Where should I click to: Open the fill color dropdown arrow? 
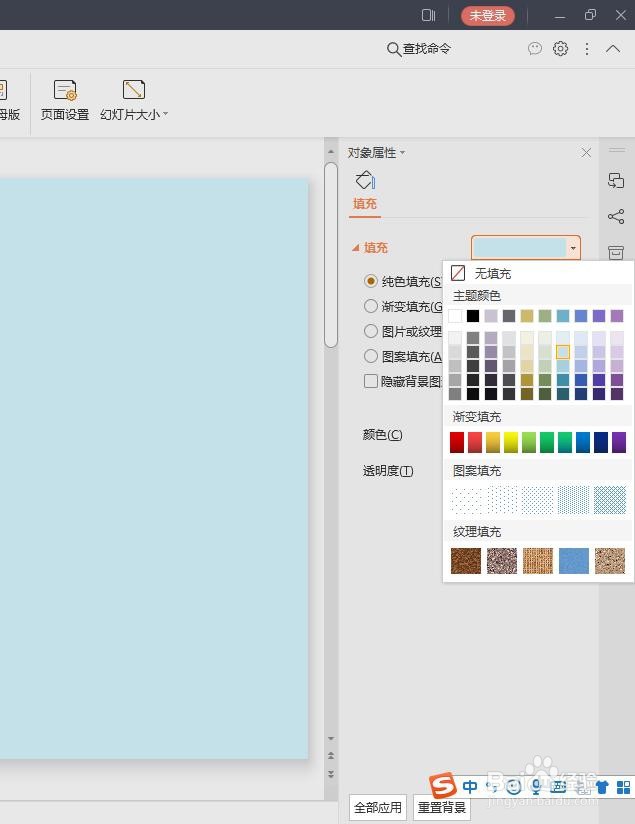click(573, 248)
